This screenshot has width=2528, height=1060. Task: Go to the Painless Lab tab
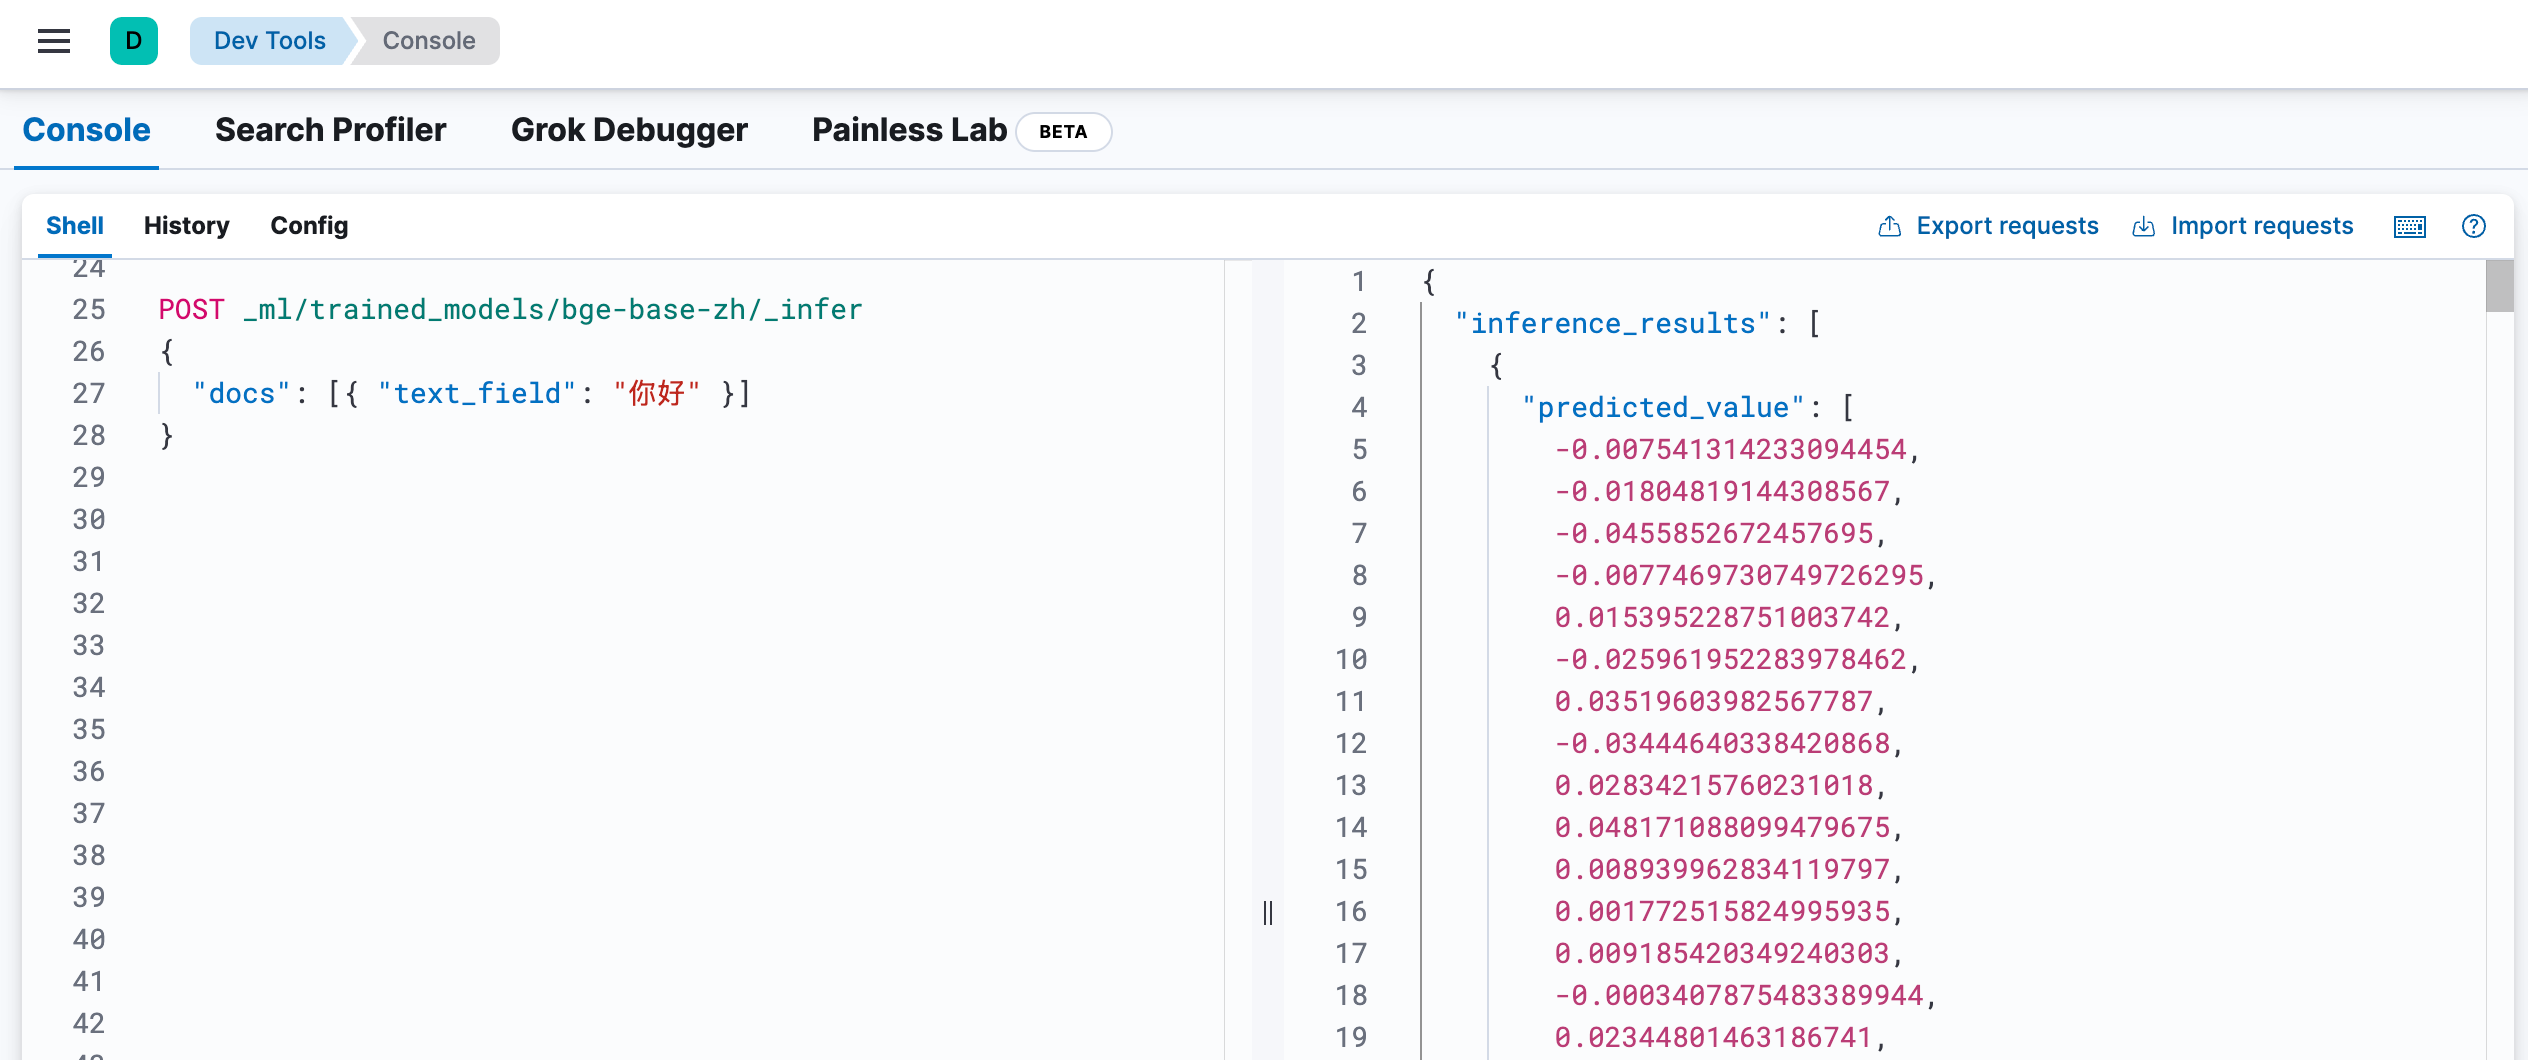(908, 130)
